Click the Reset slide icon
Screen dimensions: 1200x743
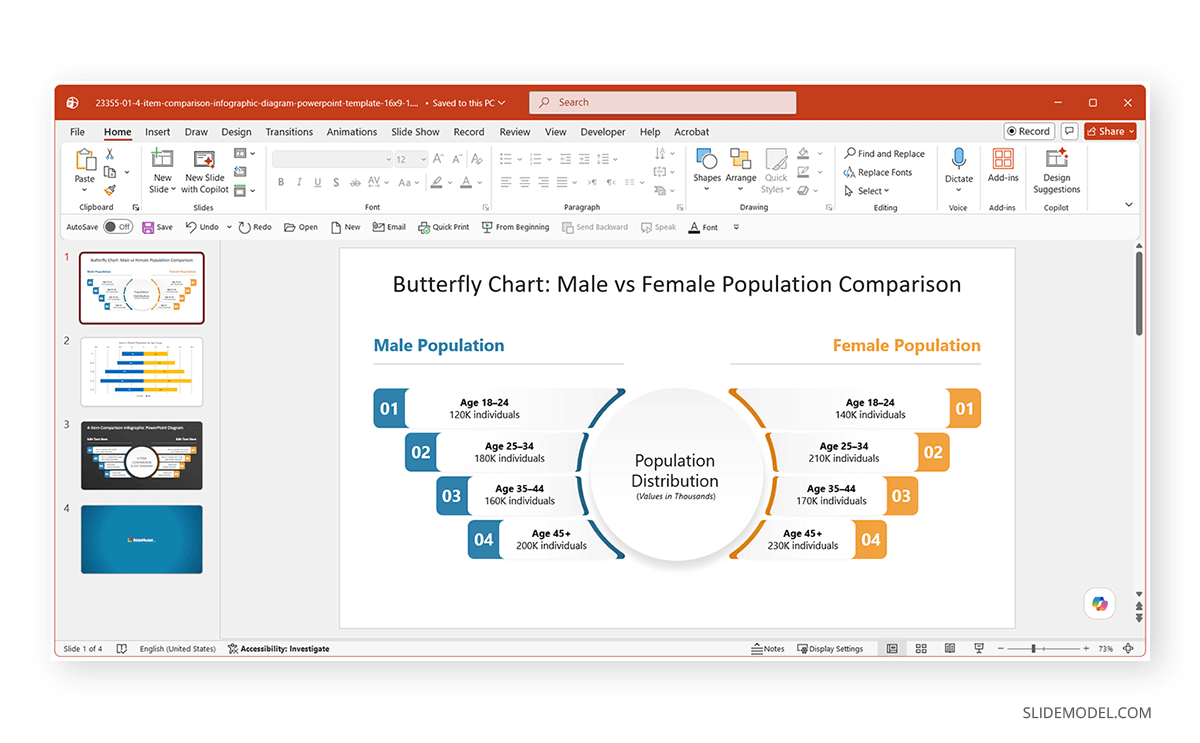(240, 171)
